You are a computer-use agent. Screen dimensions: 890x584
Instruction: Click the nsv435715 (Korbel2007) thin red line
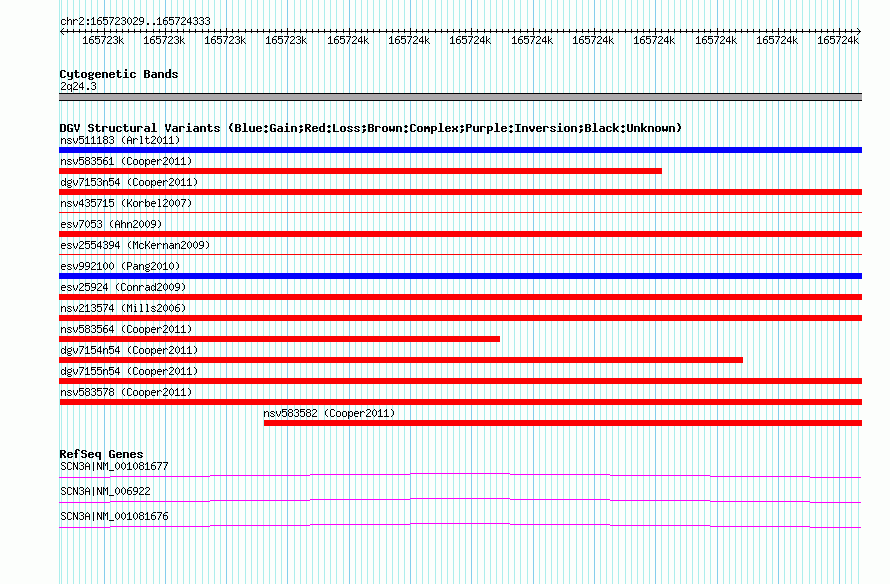[x=460, y=212]
